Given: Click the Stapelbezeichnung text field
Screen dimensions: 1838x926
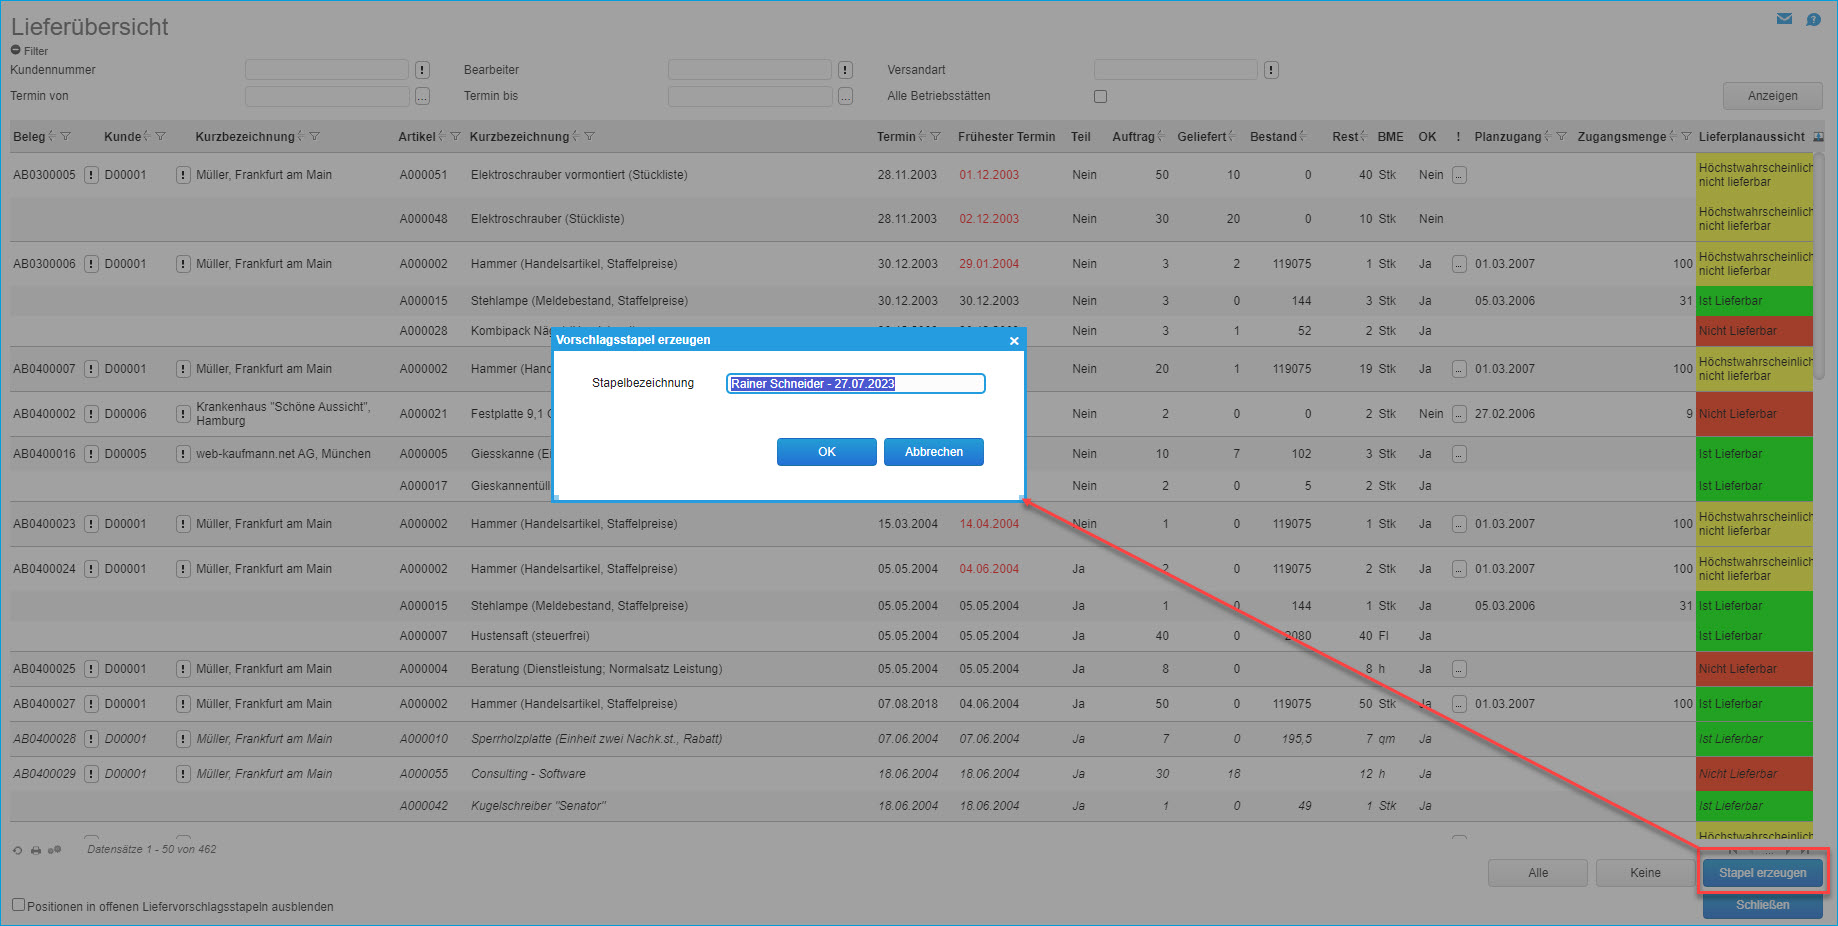Looking at the screenshot, I should point(855,384).
